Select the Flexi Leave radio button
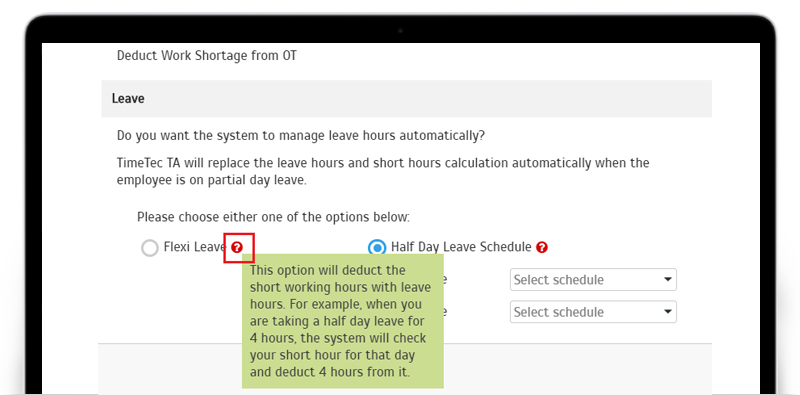800x395 pixels. click(x=149, y=248)
